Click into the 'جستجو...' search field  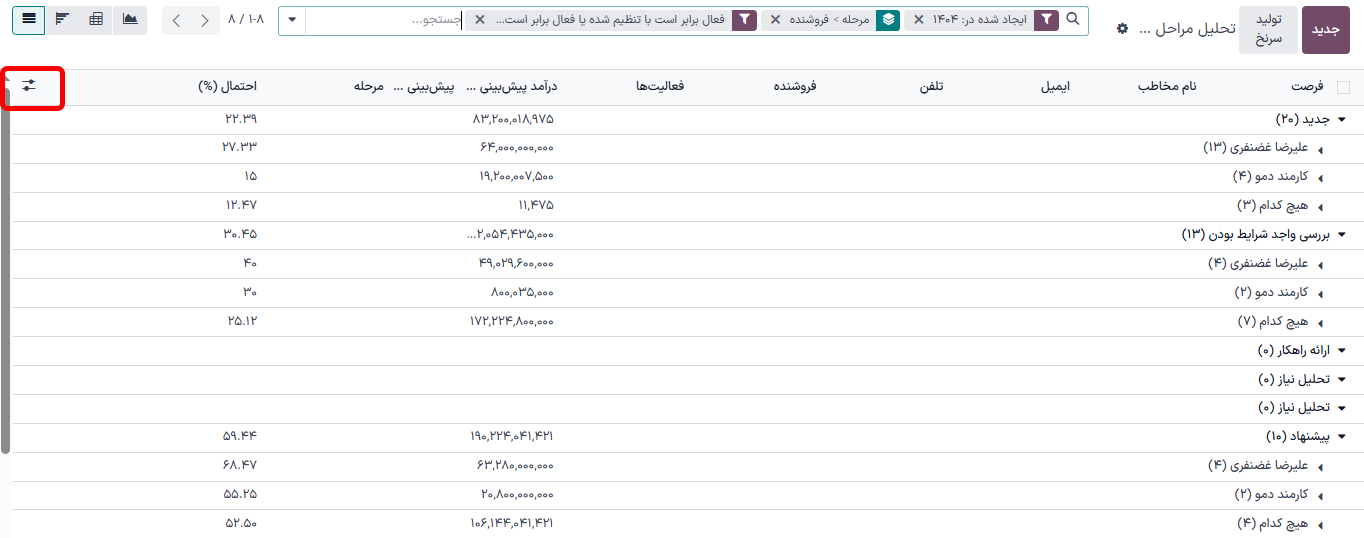coord(380,20)
